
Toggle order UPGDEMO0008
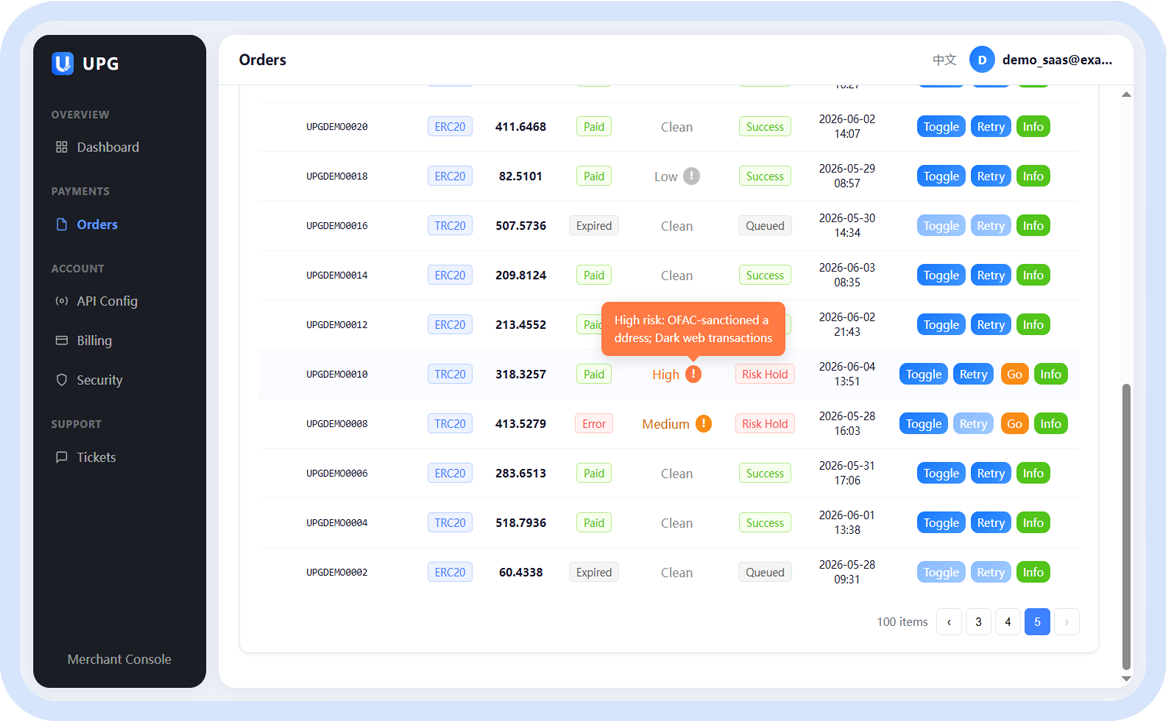coord(924,424)
